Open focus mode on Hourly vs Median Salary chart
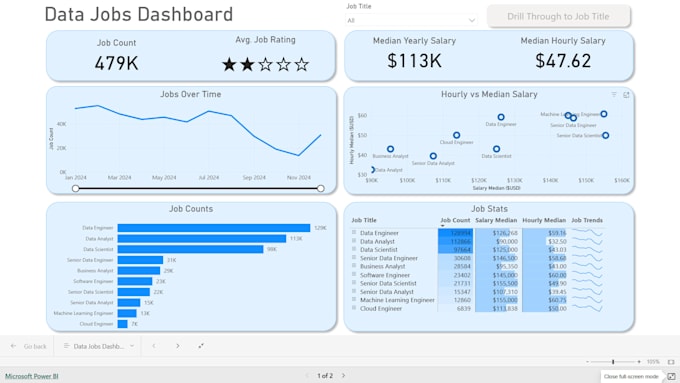Screen dimensions: 680x383 [x=626, y=95]
